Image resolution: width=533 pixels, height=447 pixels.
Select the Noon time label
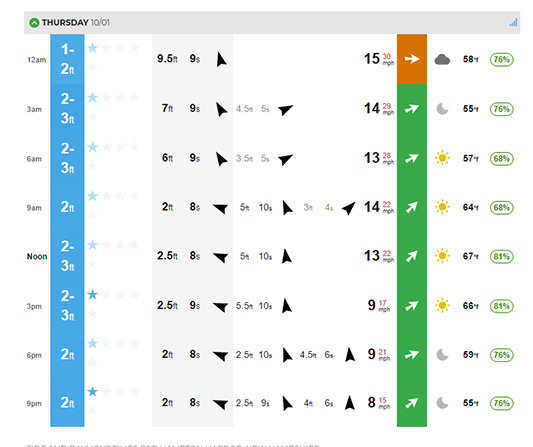tap(37, 256)
